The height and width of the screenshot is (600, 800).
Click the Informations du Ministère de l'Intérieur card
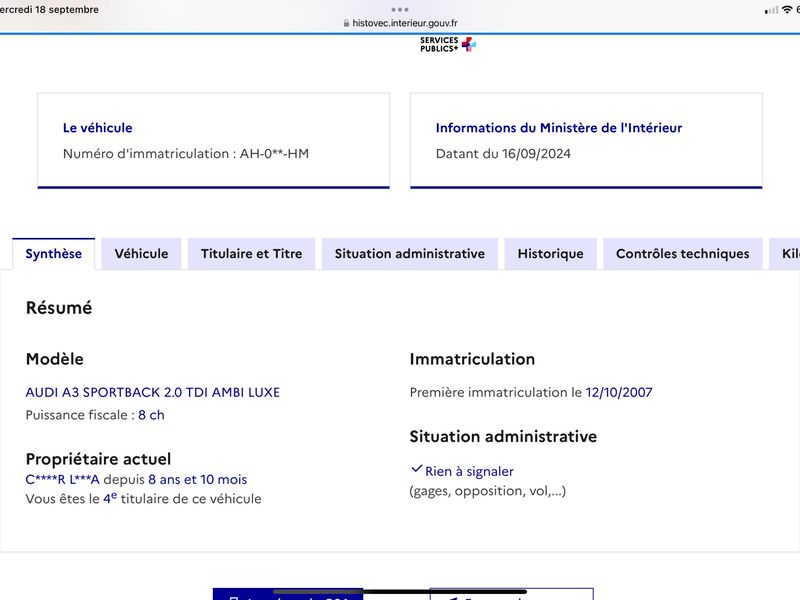click(x=586, y=141)
